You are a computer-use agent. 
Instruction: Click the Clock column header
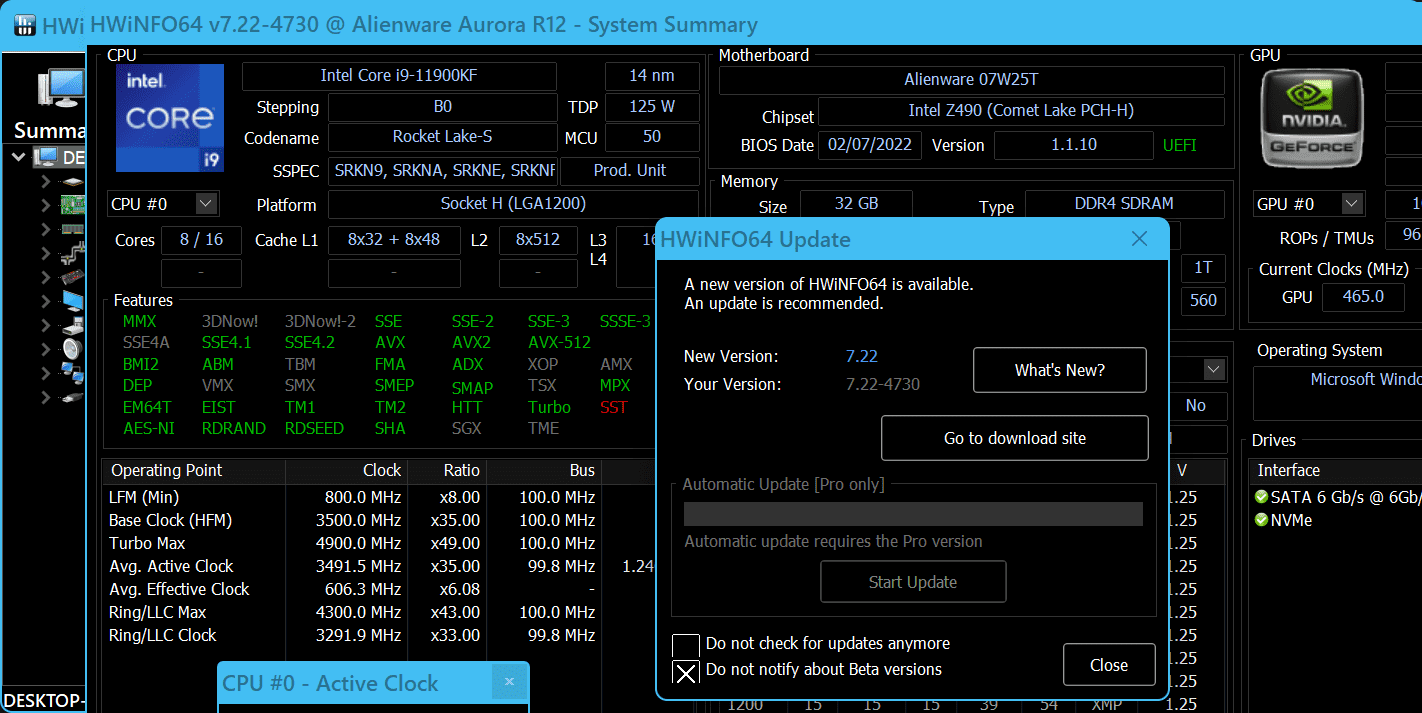tap(347, 470)
